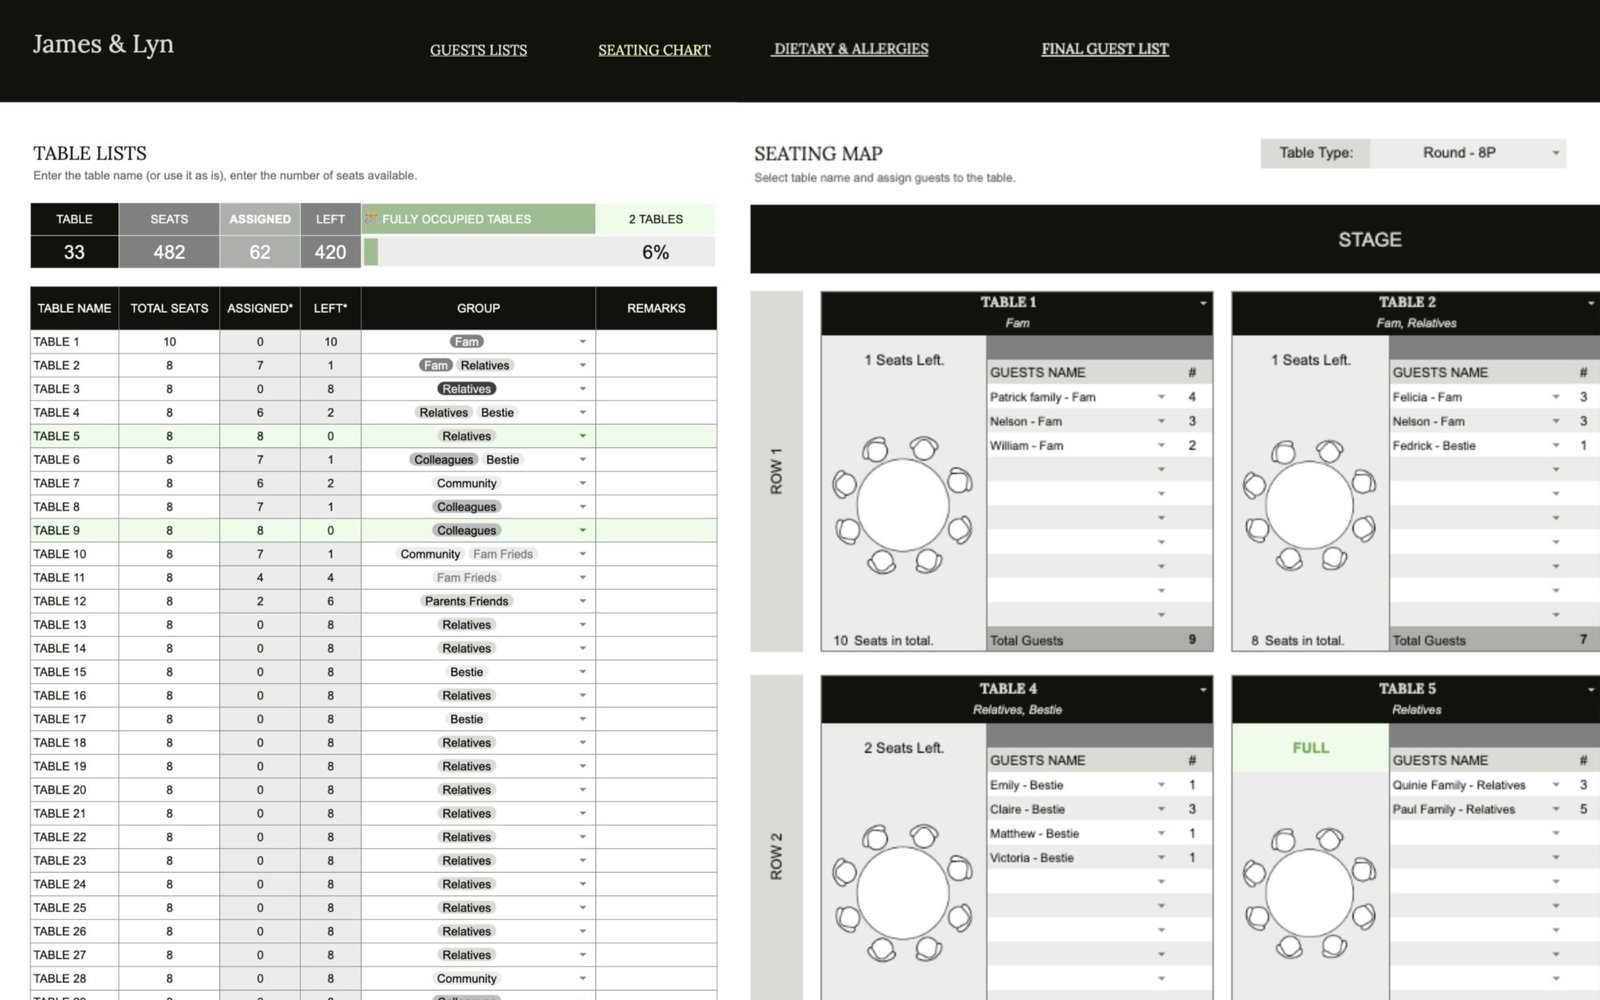The width and height of the screenshot is (1600, 1000).
Task: Switch to Dietary & Allergies tab
Action: 850,49
